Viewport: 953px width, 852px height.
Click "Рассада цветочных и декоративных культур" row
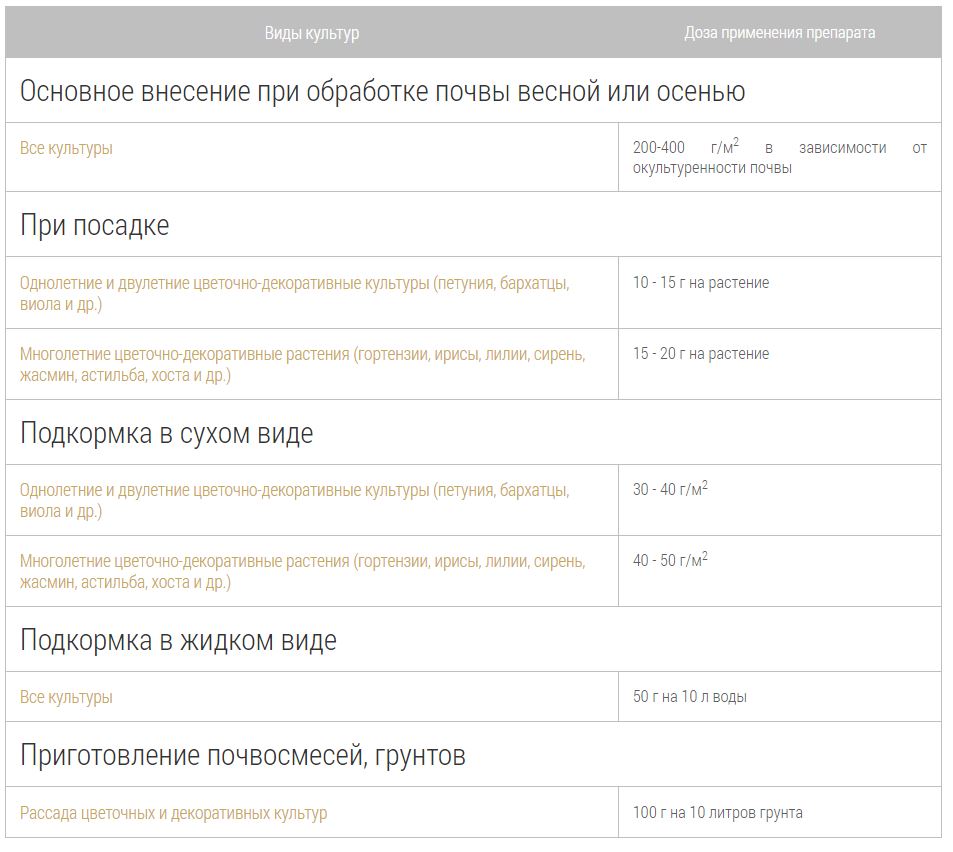[x=173, y=813]
